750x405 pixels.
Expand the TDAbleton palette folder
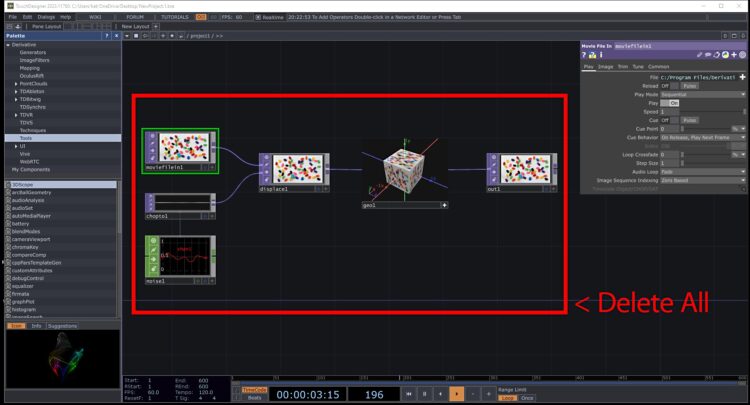[16, 91]
